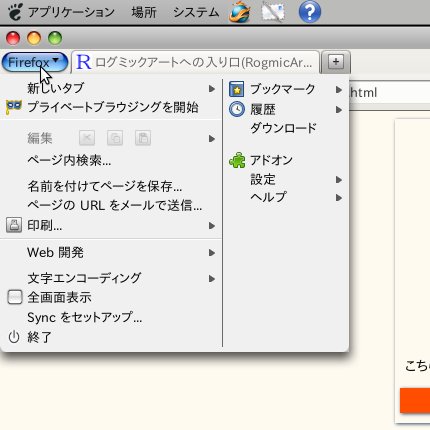
Task: Select 印刷... menu item
Action: point(111,226)
